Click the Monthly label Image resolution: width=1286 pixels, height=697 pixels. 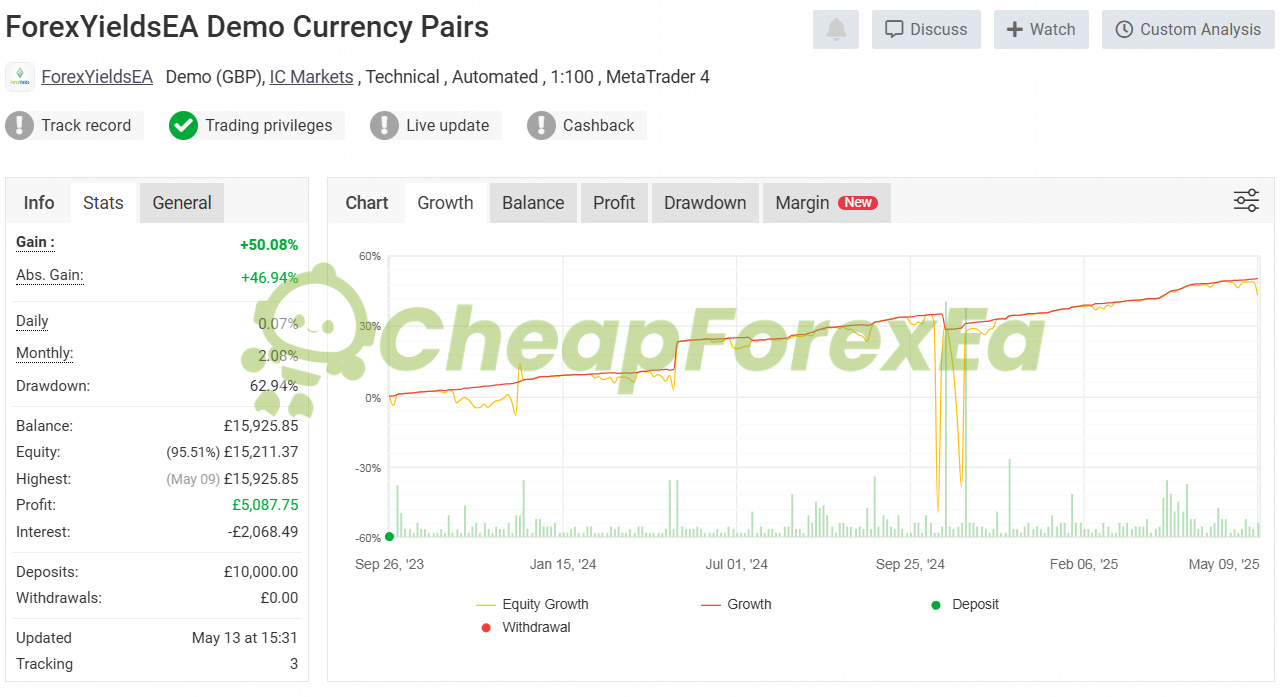[45, 353]
